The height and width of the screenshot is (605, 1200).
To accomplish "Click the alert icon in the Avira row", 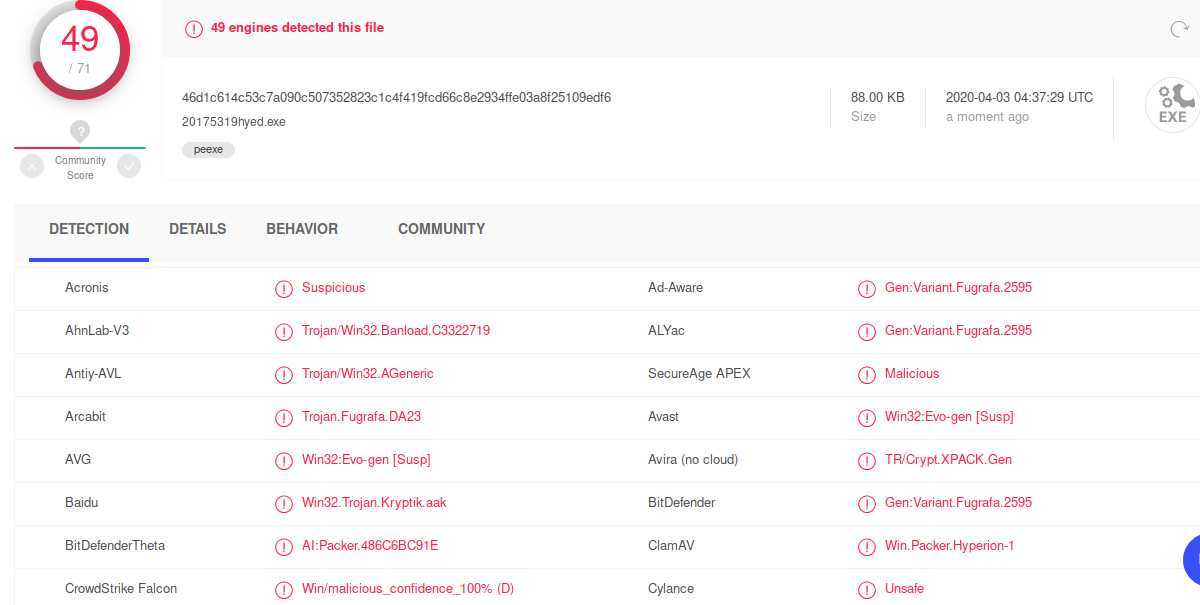I will [867, 461].
